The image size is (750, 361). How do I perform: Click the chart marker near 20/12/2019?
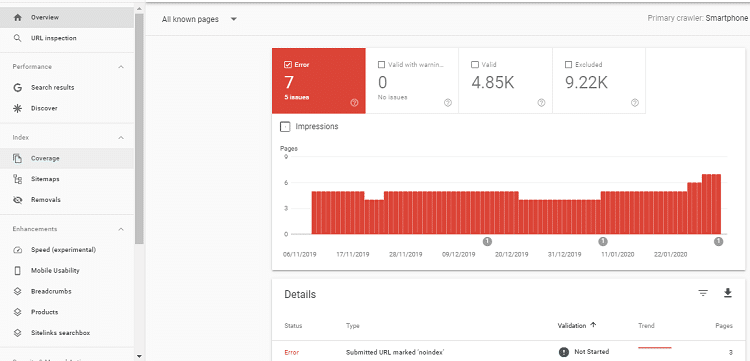point(487,241)
